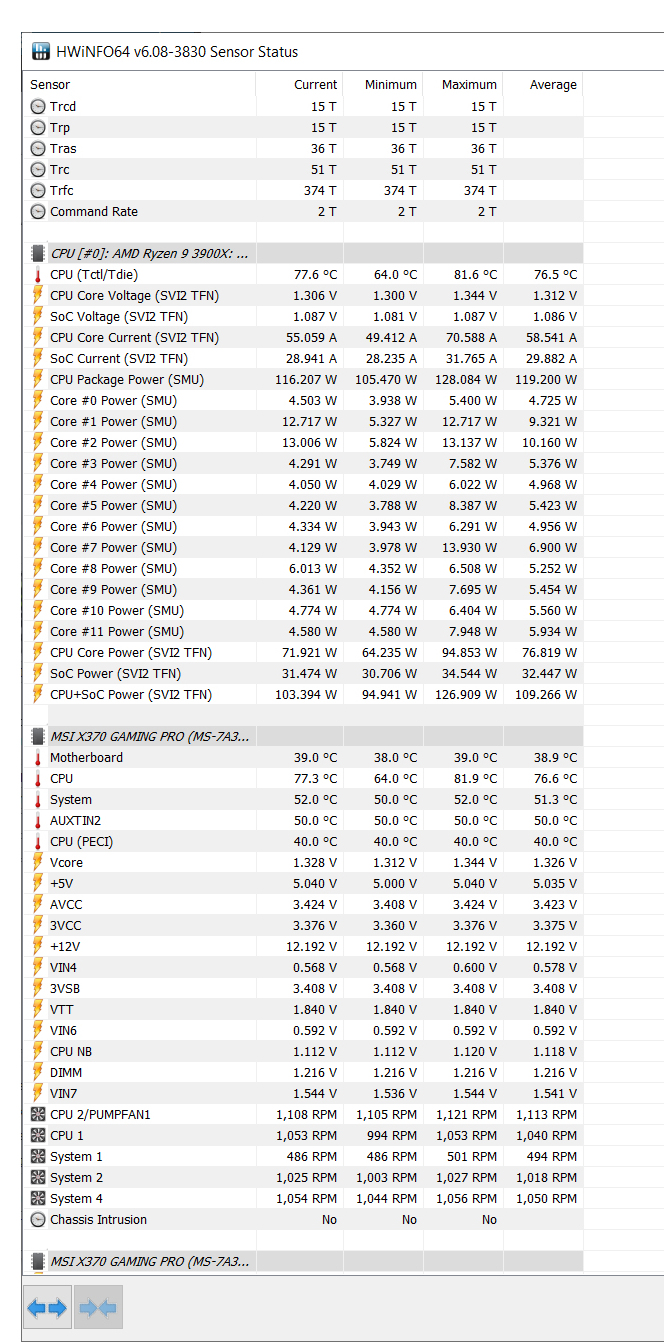Viewport: 664px width, 1344px height.
Task: Click chip icon of AMD Ryzen 9 3900X header
Action: point(38,253)
